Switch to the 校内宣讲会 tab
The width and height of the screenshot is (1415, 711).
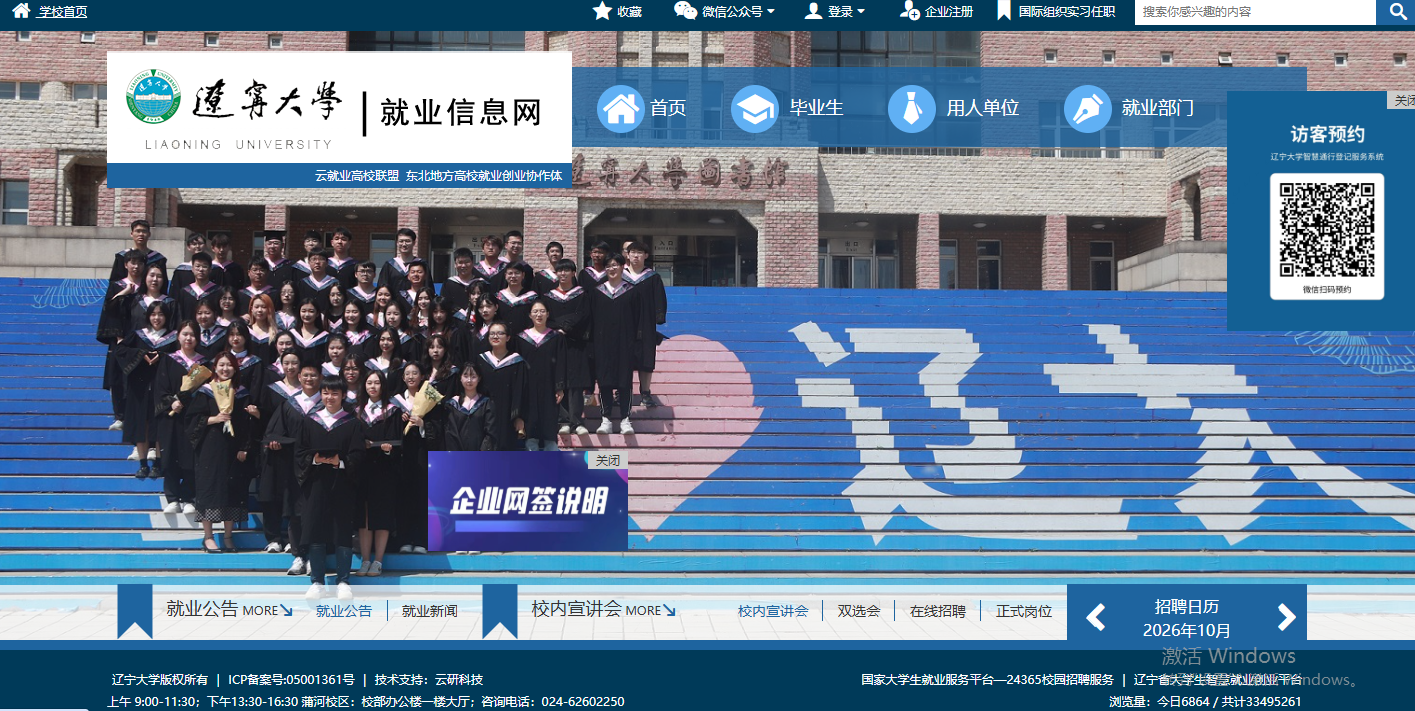pyautogui.click(x=773, y=611)
